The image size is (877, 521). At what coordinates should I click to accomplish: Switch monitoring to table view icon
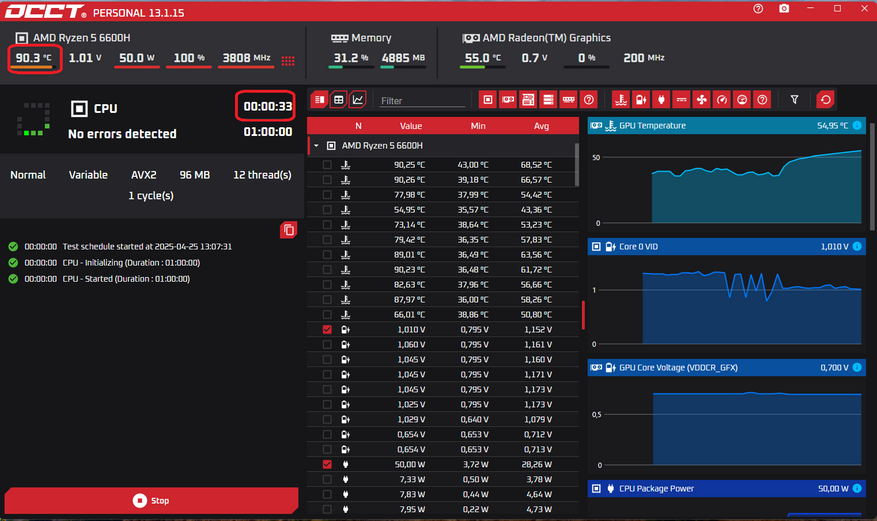click(338, 100)
